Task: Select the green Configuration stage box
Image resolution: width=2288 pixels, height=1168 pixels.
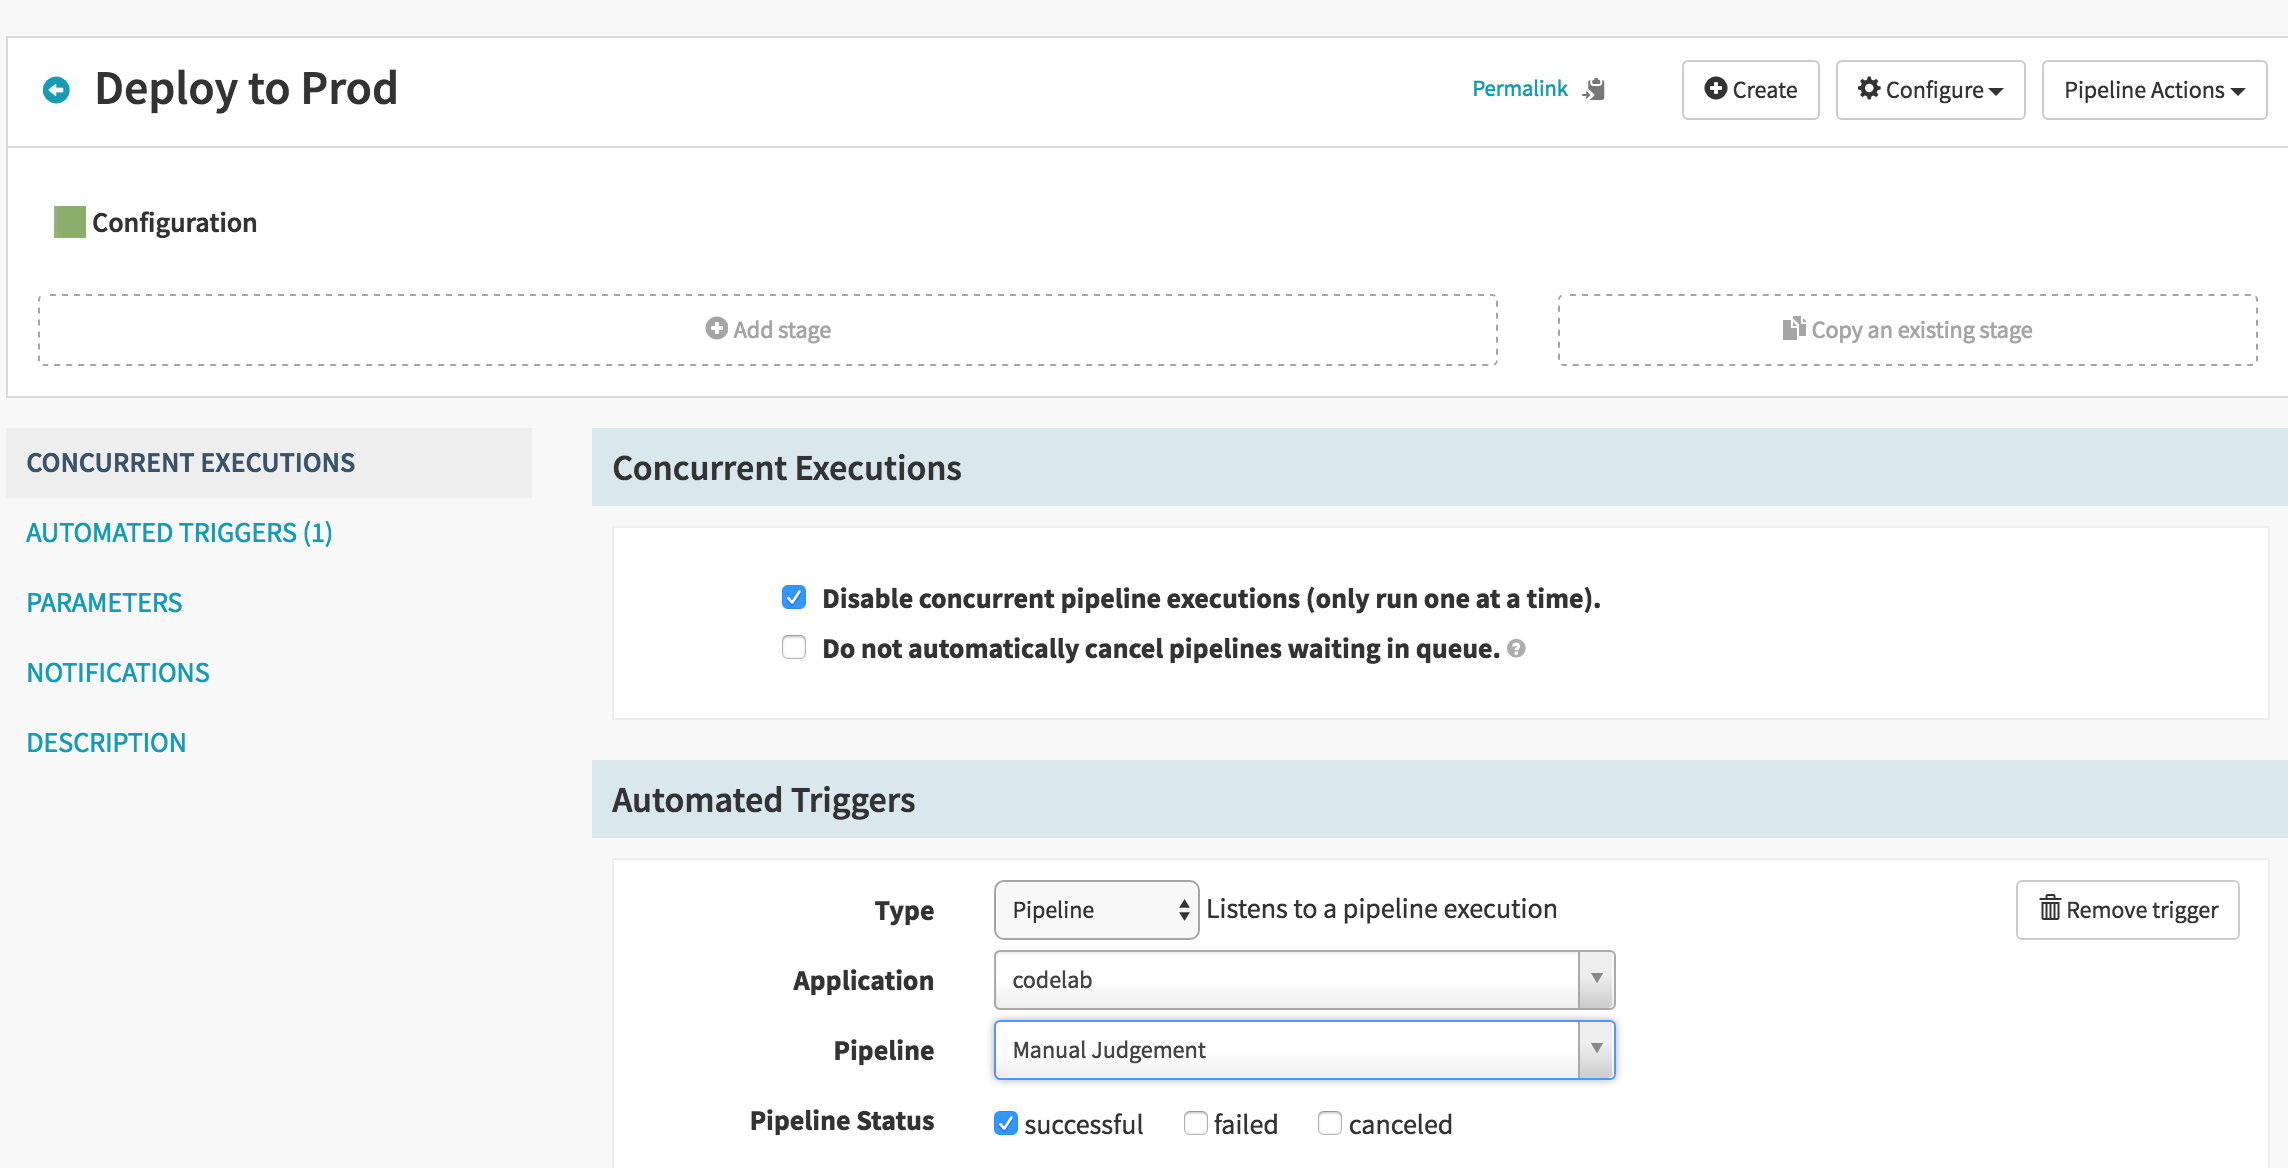Action: (70, 222)
